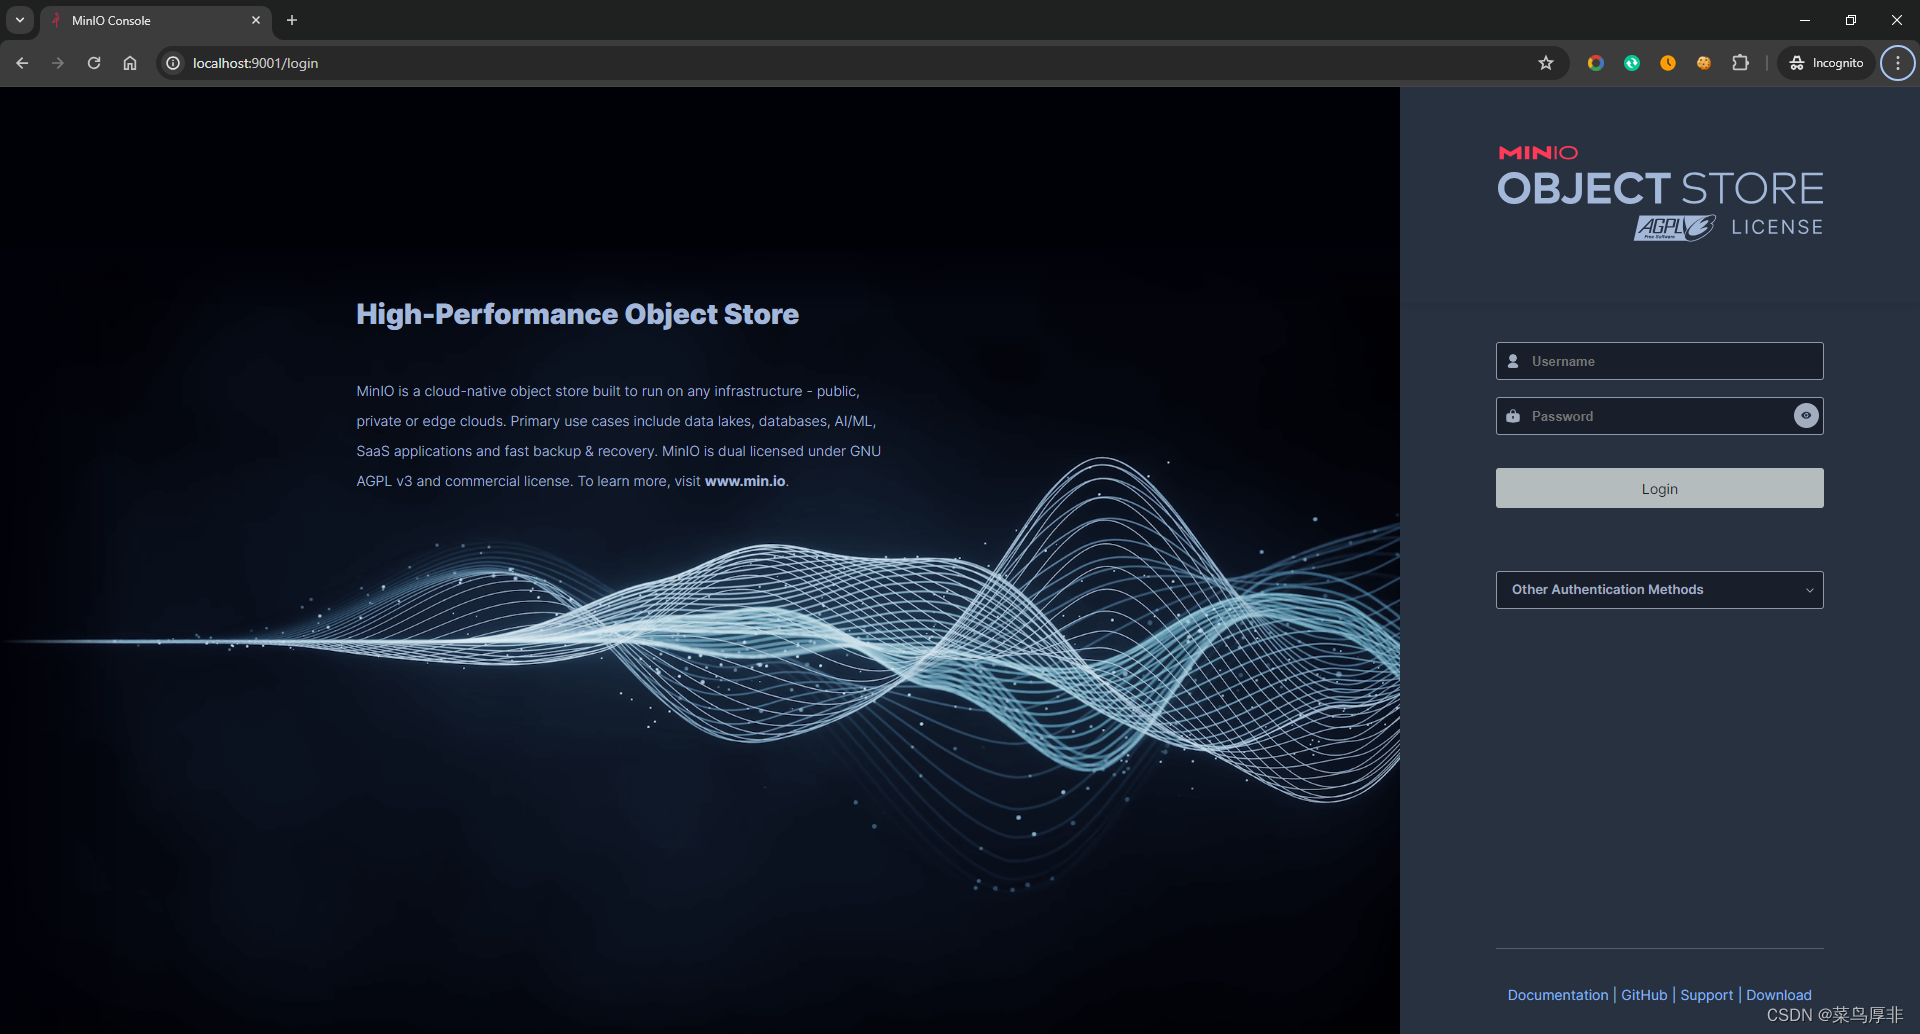Click the browser home button
The width and height of the screenshot is (1920, 1034).
[x=130, y=63]
